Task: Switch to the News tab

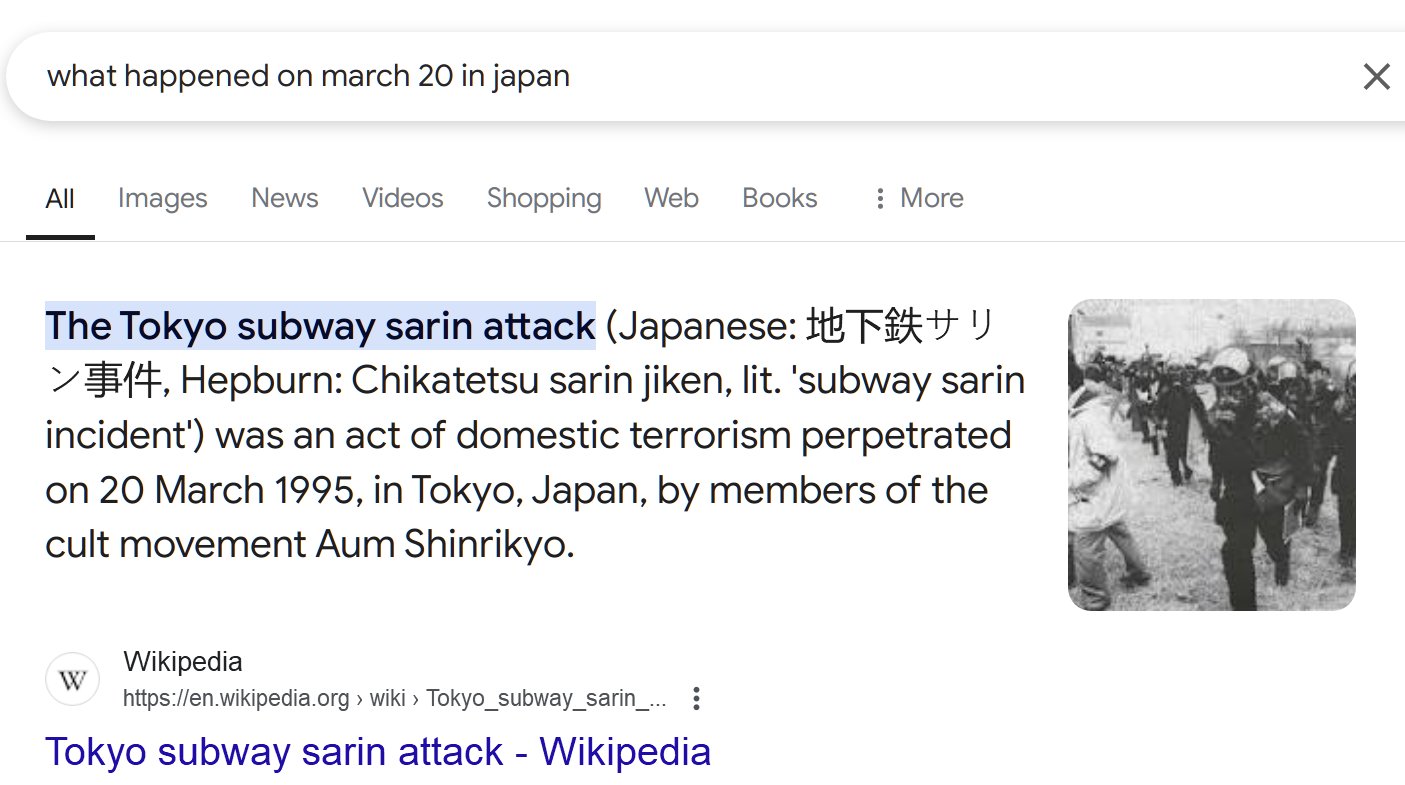Action: [x=285, y=198]
